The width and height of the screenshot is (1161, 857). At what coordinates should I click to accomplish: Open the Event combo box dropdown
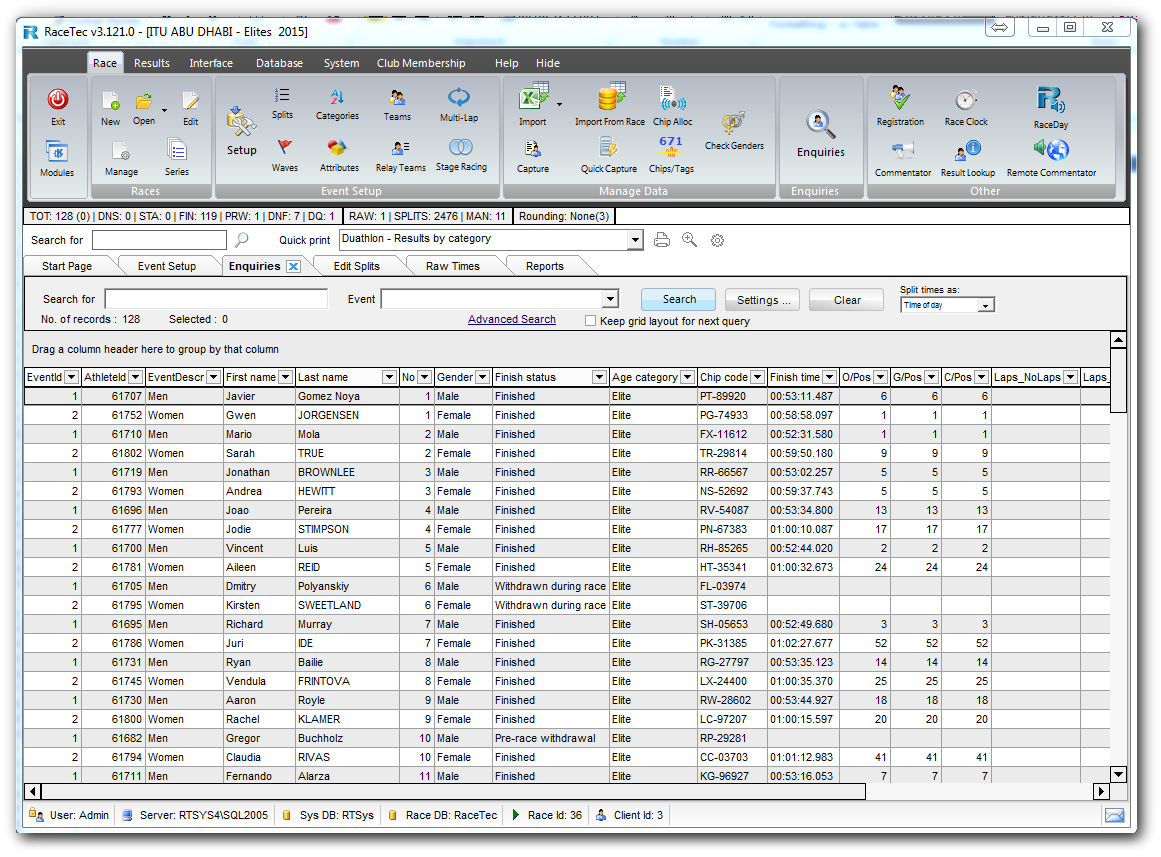(610, 299)
